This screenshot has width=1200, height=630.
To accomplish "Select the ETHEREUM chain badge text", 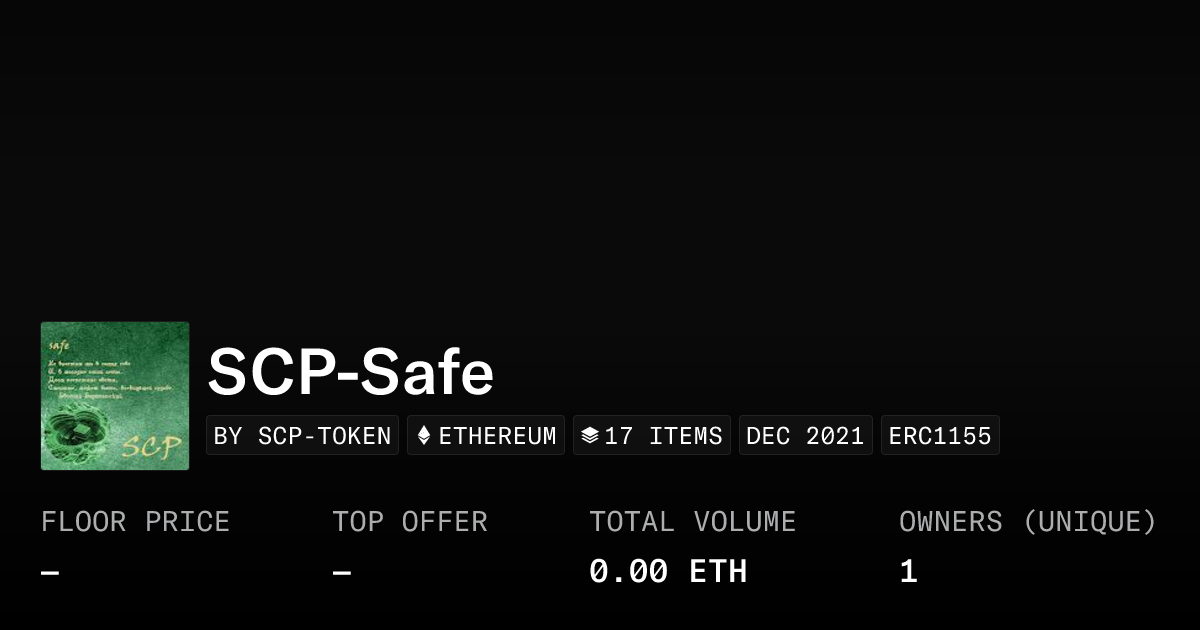I will click(x=497, y=436).
